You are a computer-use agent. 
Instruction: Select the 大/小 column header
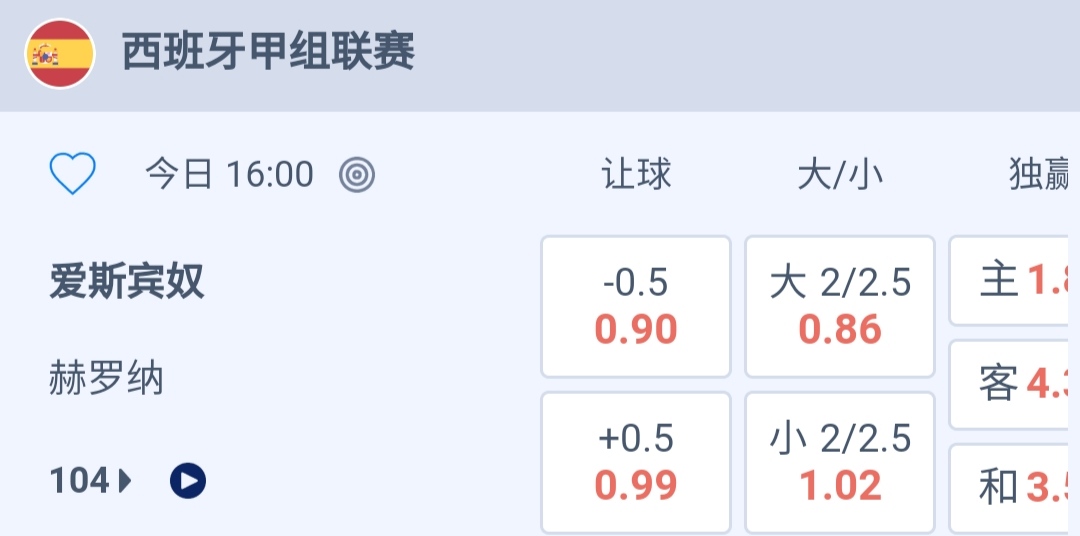tap(840, 175)
